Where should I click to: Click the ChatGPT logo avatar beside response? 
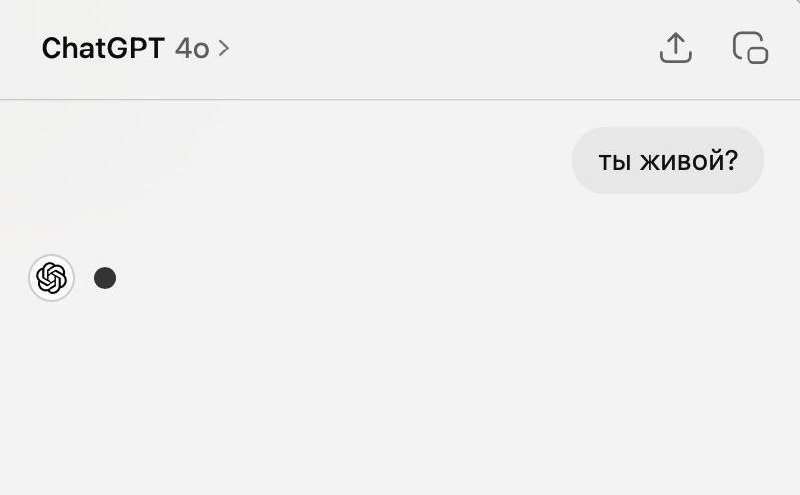click(51, 278)
